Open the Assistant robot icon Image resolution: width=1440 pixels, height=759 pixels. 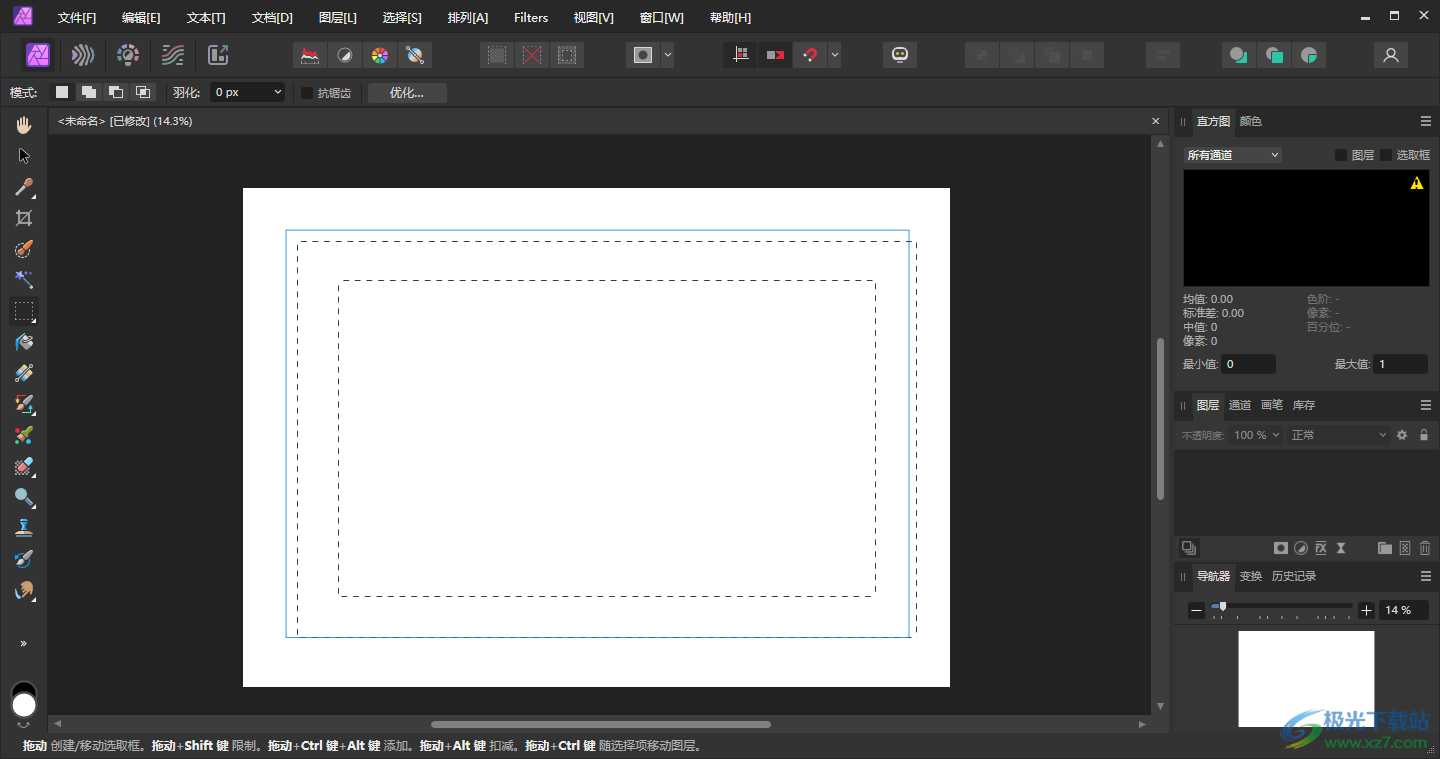coord(900,55)
